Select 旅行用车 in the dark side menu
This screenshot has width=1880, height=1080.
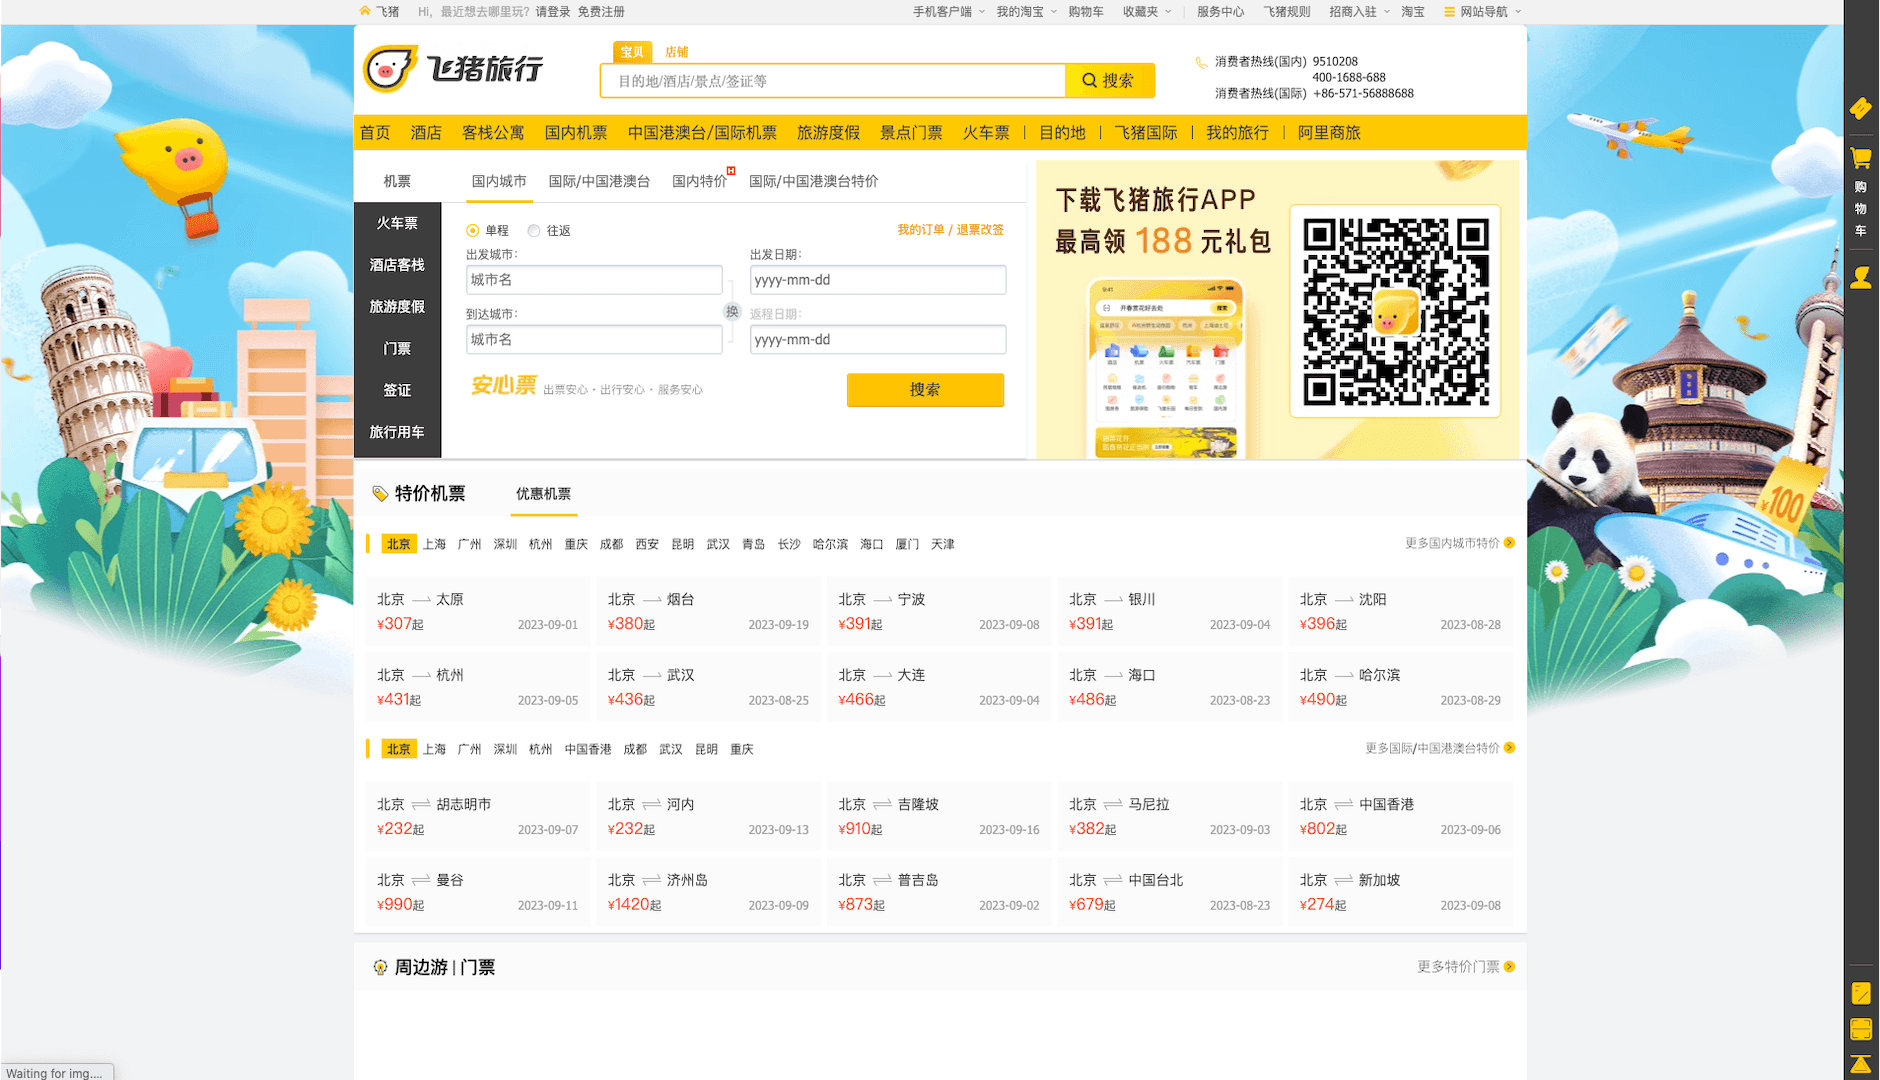tap(397, 432)
